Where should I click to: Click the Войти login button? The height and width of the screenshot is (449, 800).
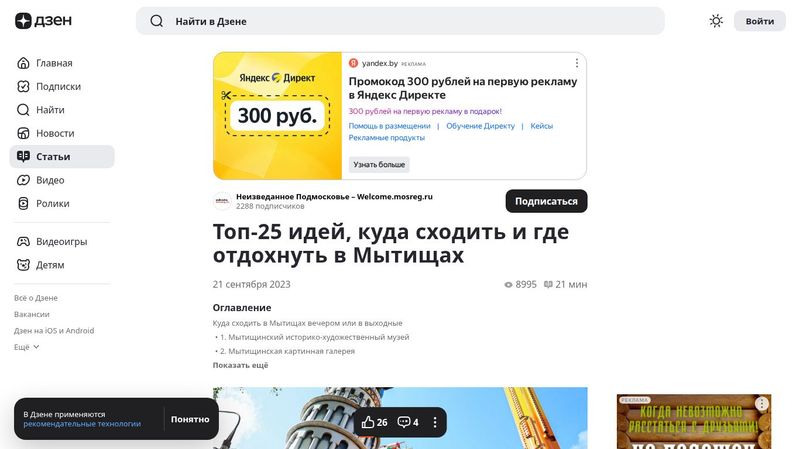click(x=760, y=21)
